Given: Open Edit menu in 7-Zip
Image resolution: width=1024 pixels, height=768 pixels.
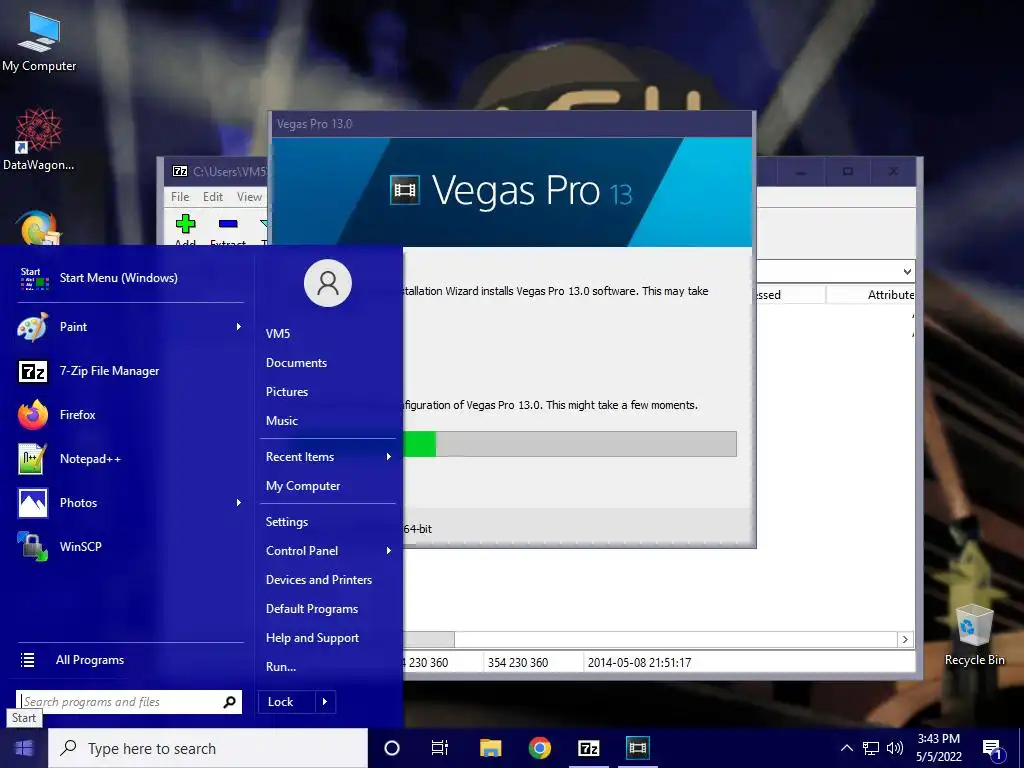Looking at the screenshot, I should 213,197.
